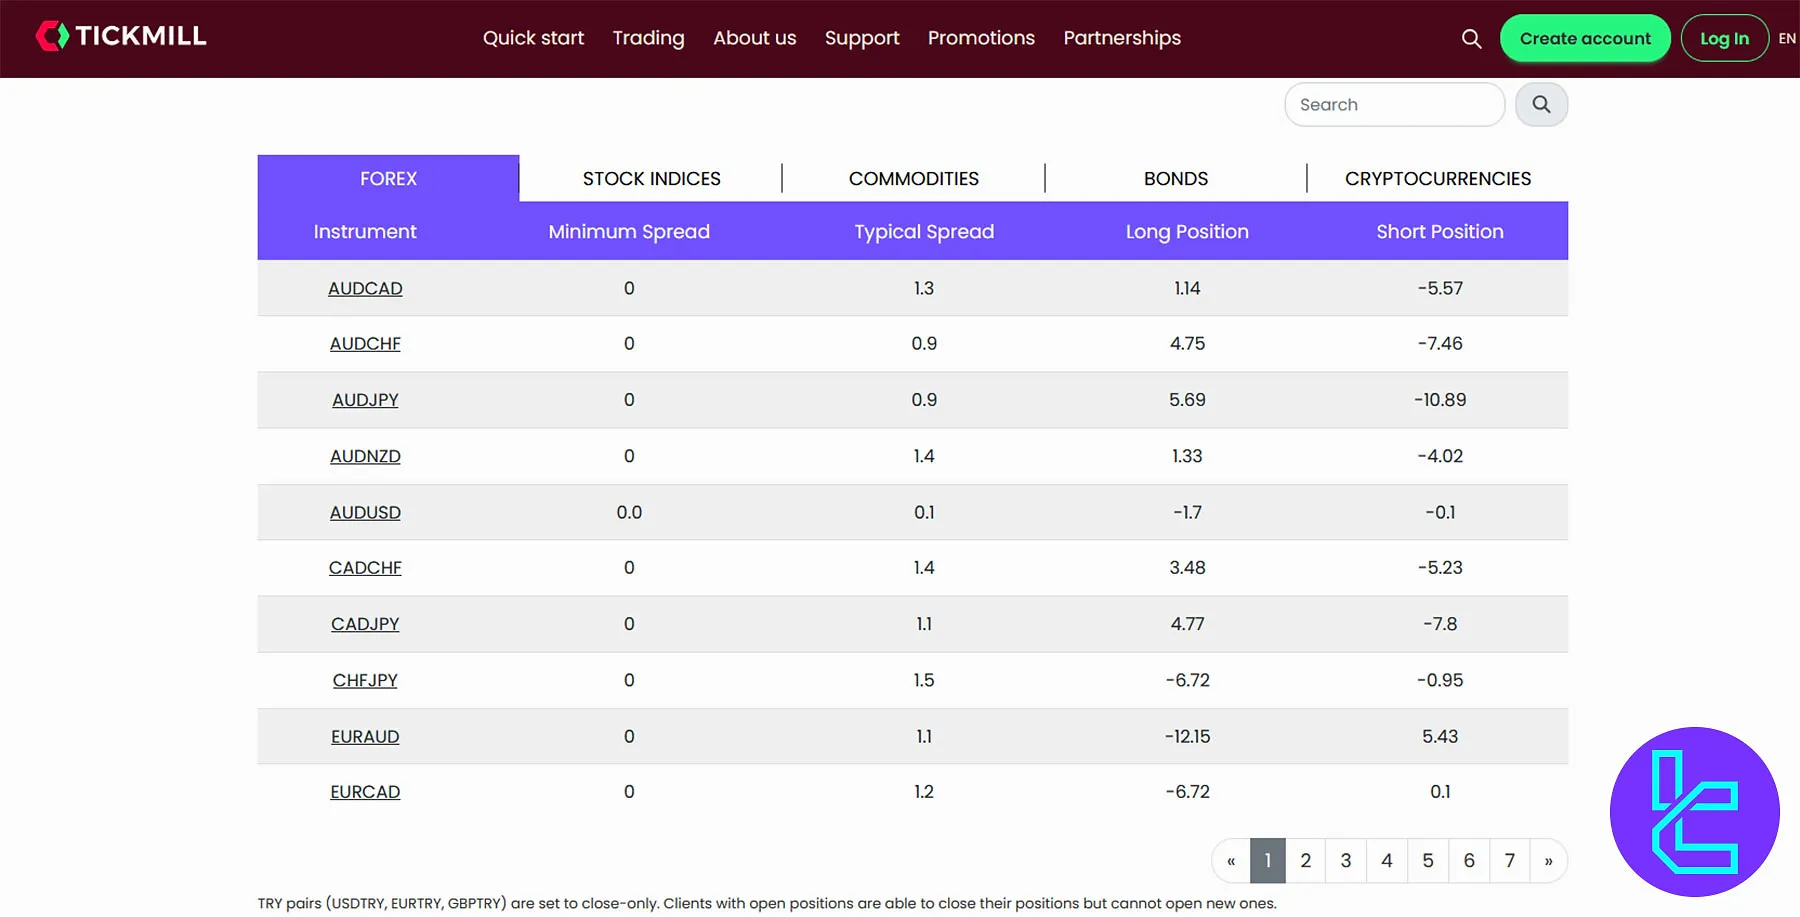
Task: Click AUDUSD long position value -1.7
Action: click(x=1187, y=512)
